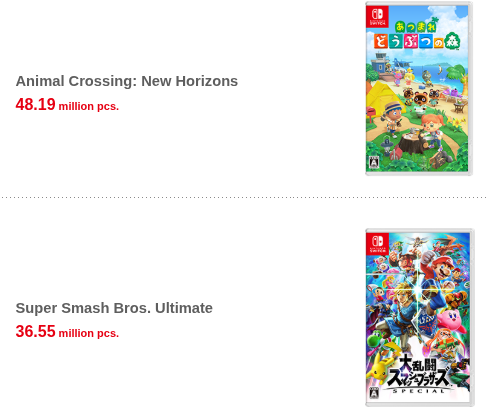Open the Super Smash Bros. box art image
488x419 pixels.
pyautogui.click(x=420, y=317)
